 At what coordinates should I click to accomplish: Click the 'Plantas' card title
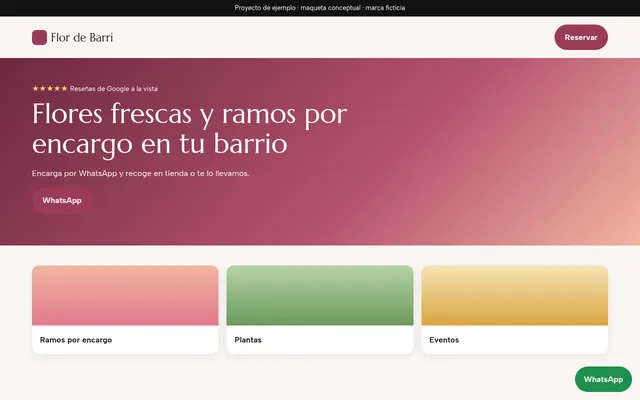click(x=248, y=340)
